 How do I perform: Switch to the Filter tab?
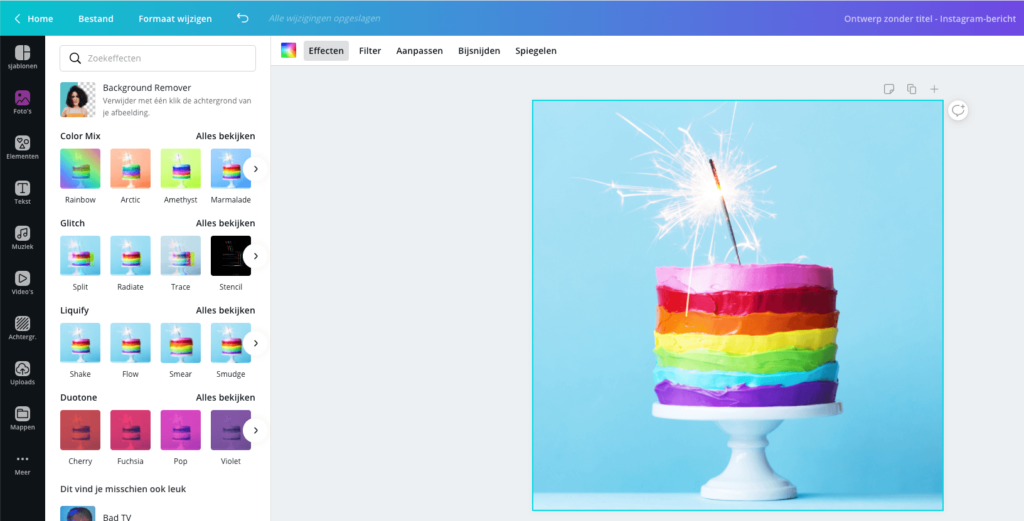pos(370,51)
